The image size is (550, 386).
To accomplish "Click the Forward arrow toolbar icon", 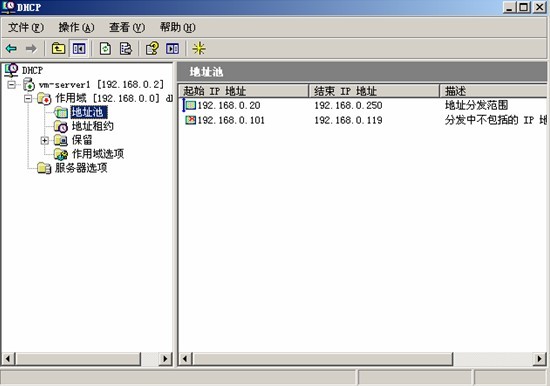I will [x=31, y=48].
